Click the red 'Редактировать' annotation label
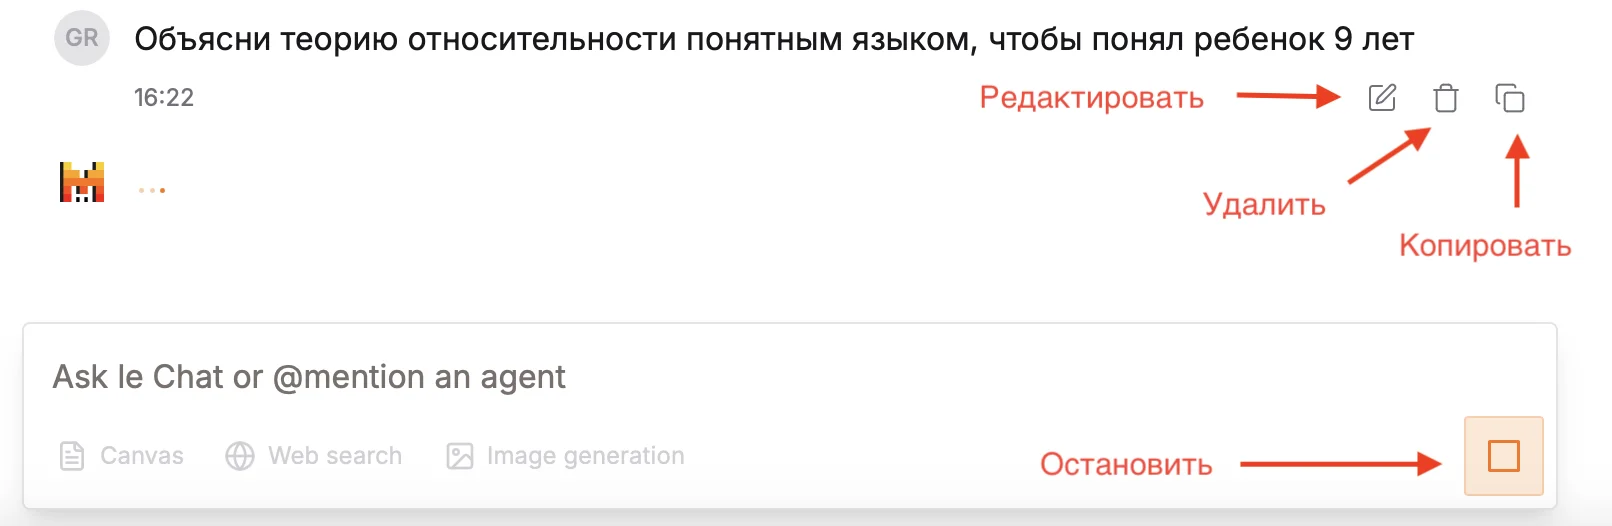The width and height of the screenshot is (1612, 526). coord(1091,98)
